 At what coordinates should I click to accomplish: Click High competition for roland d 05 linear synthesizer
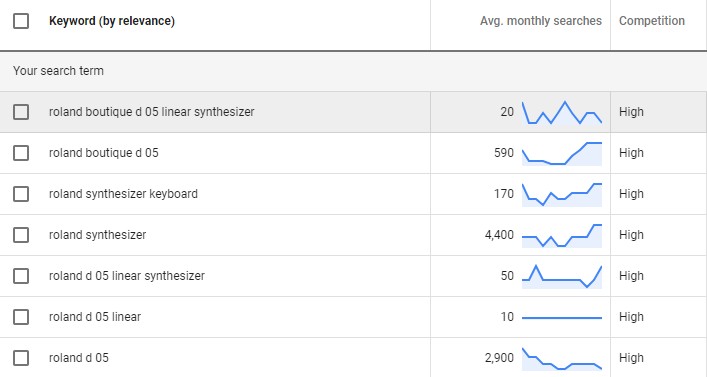(631, 276)
